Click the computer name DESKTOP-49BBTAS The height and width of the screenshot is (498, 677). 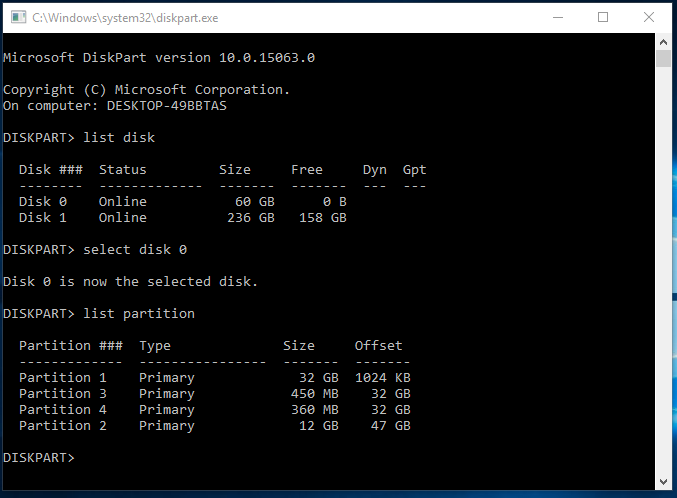167,106
